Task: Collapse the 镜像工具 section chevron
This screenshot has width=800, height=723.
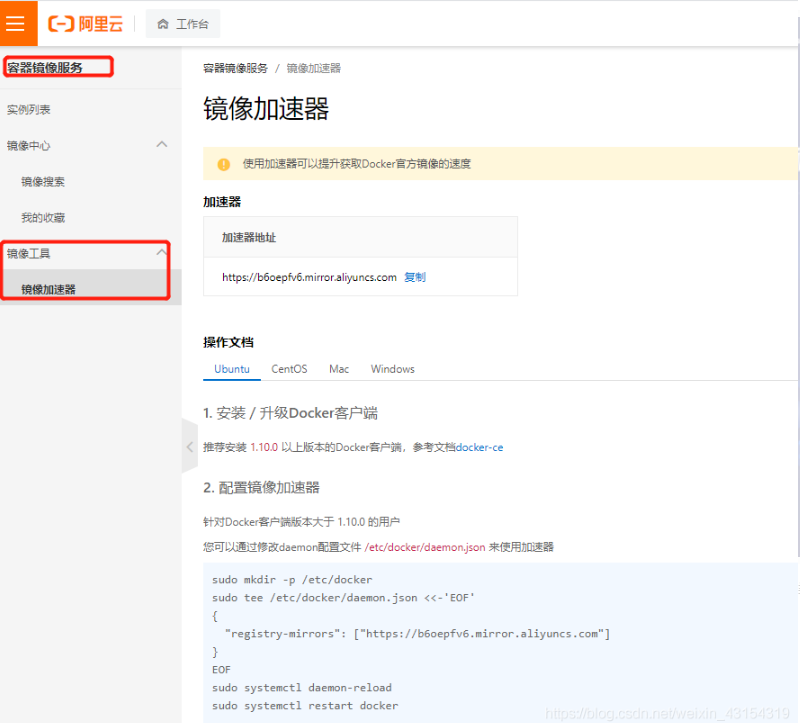Action: 162,253
